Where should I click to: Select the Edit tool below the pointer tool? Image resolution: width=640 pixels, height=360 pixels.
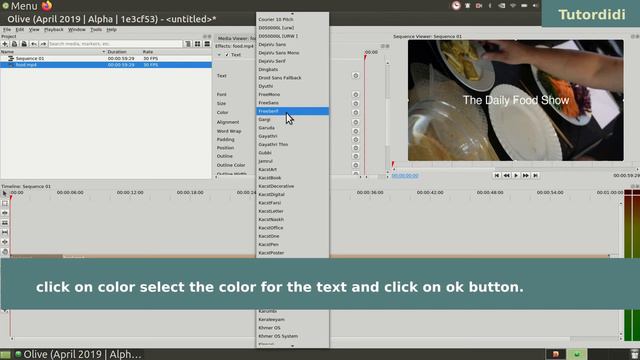5,203
